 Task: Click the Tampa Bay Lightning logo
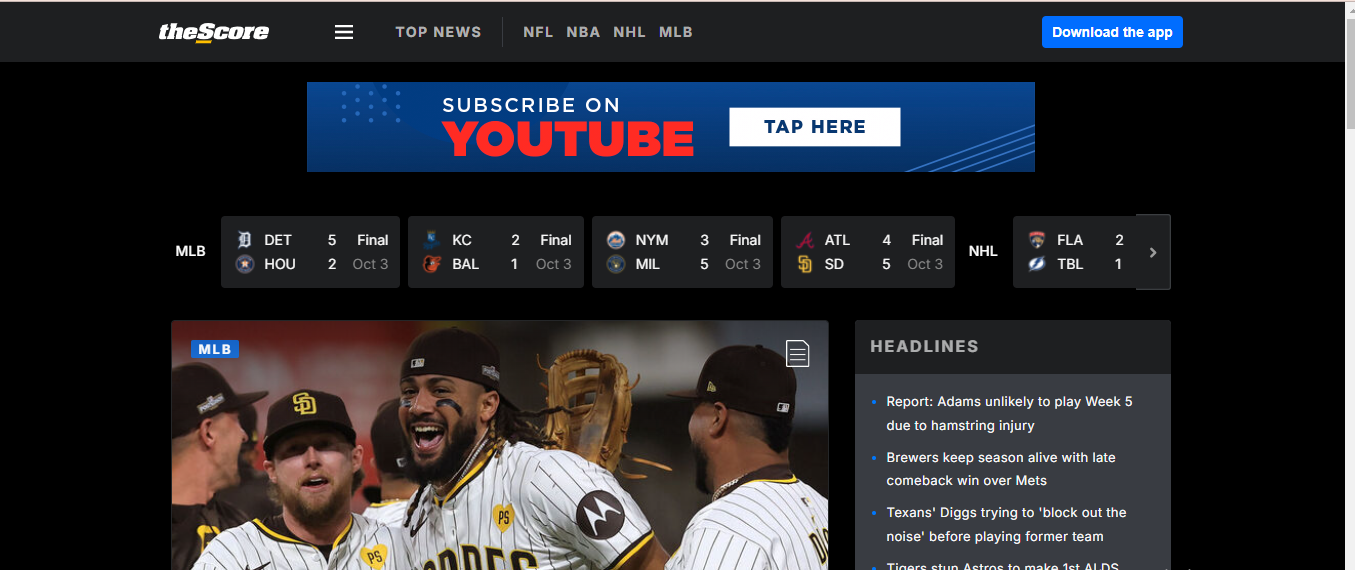[1037, 264]
